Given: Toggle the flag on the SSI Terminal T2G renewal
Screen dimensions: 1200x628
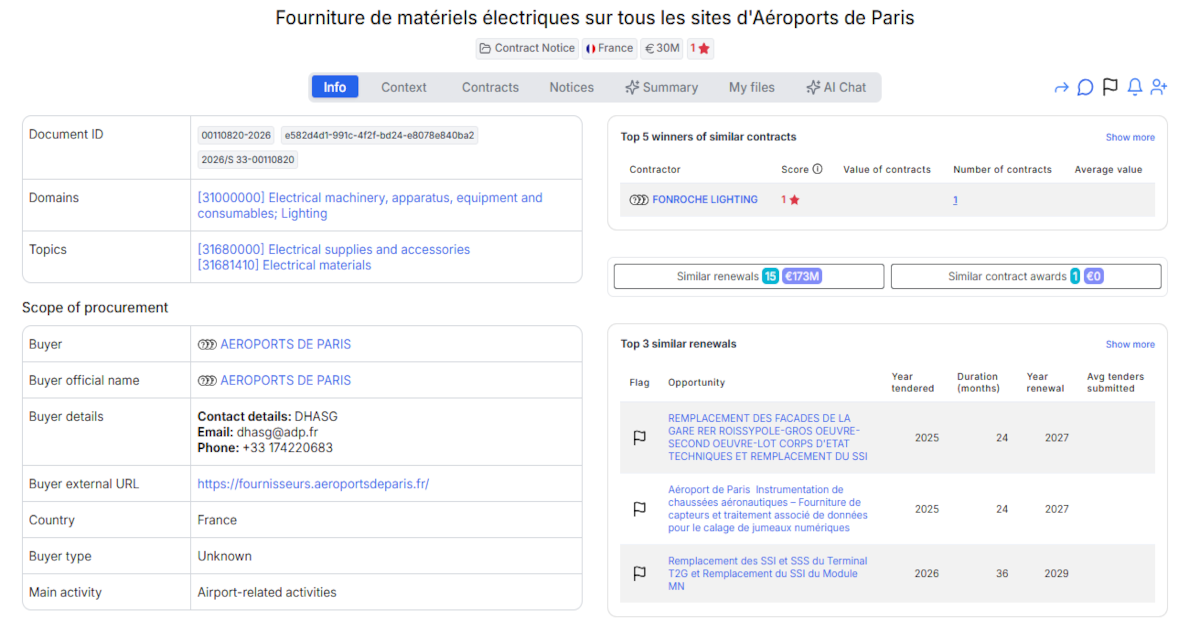Looking at the screenshot, I should coord(639,573).
